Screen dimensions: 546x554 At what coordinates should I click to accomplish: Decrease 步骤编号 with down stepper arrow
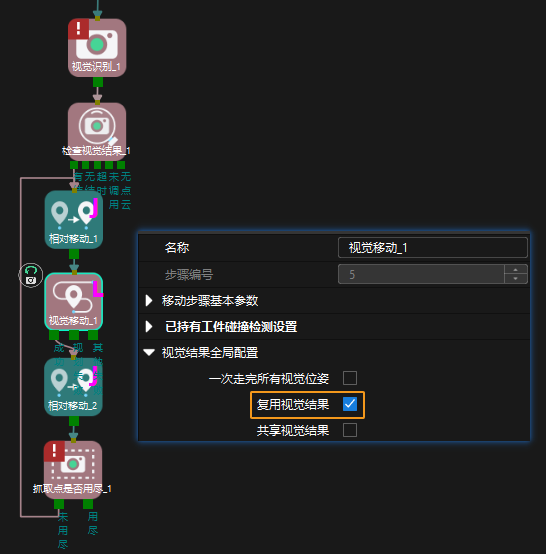(516, 279)
